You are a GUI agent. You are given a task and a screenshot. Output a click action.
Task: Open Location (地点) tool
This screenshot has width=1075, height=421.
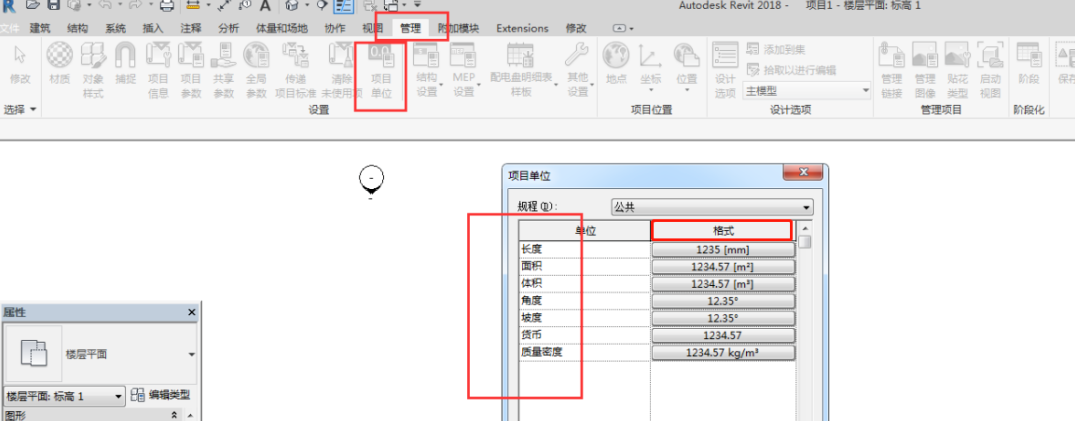616,64
